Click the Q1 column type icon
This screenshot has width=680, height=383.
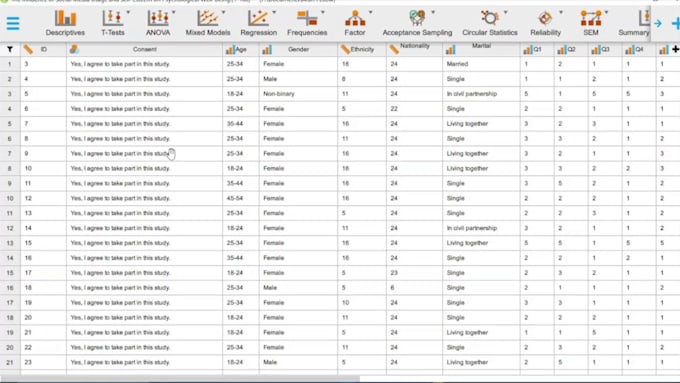tap(528, 50)
